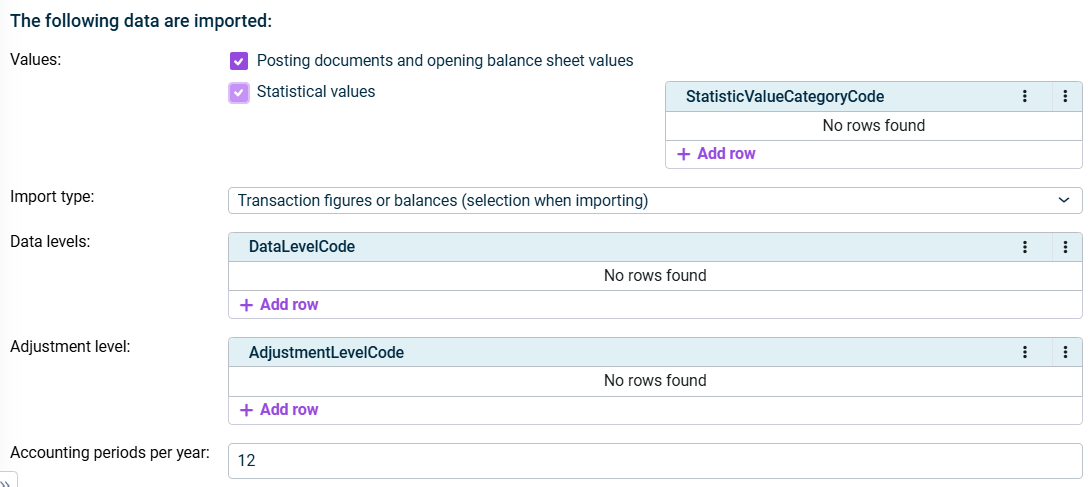Toggle the Statistical values checkbox
This screenshot has width=1088, height=487.
238,93
